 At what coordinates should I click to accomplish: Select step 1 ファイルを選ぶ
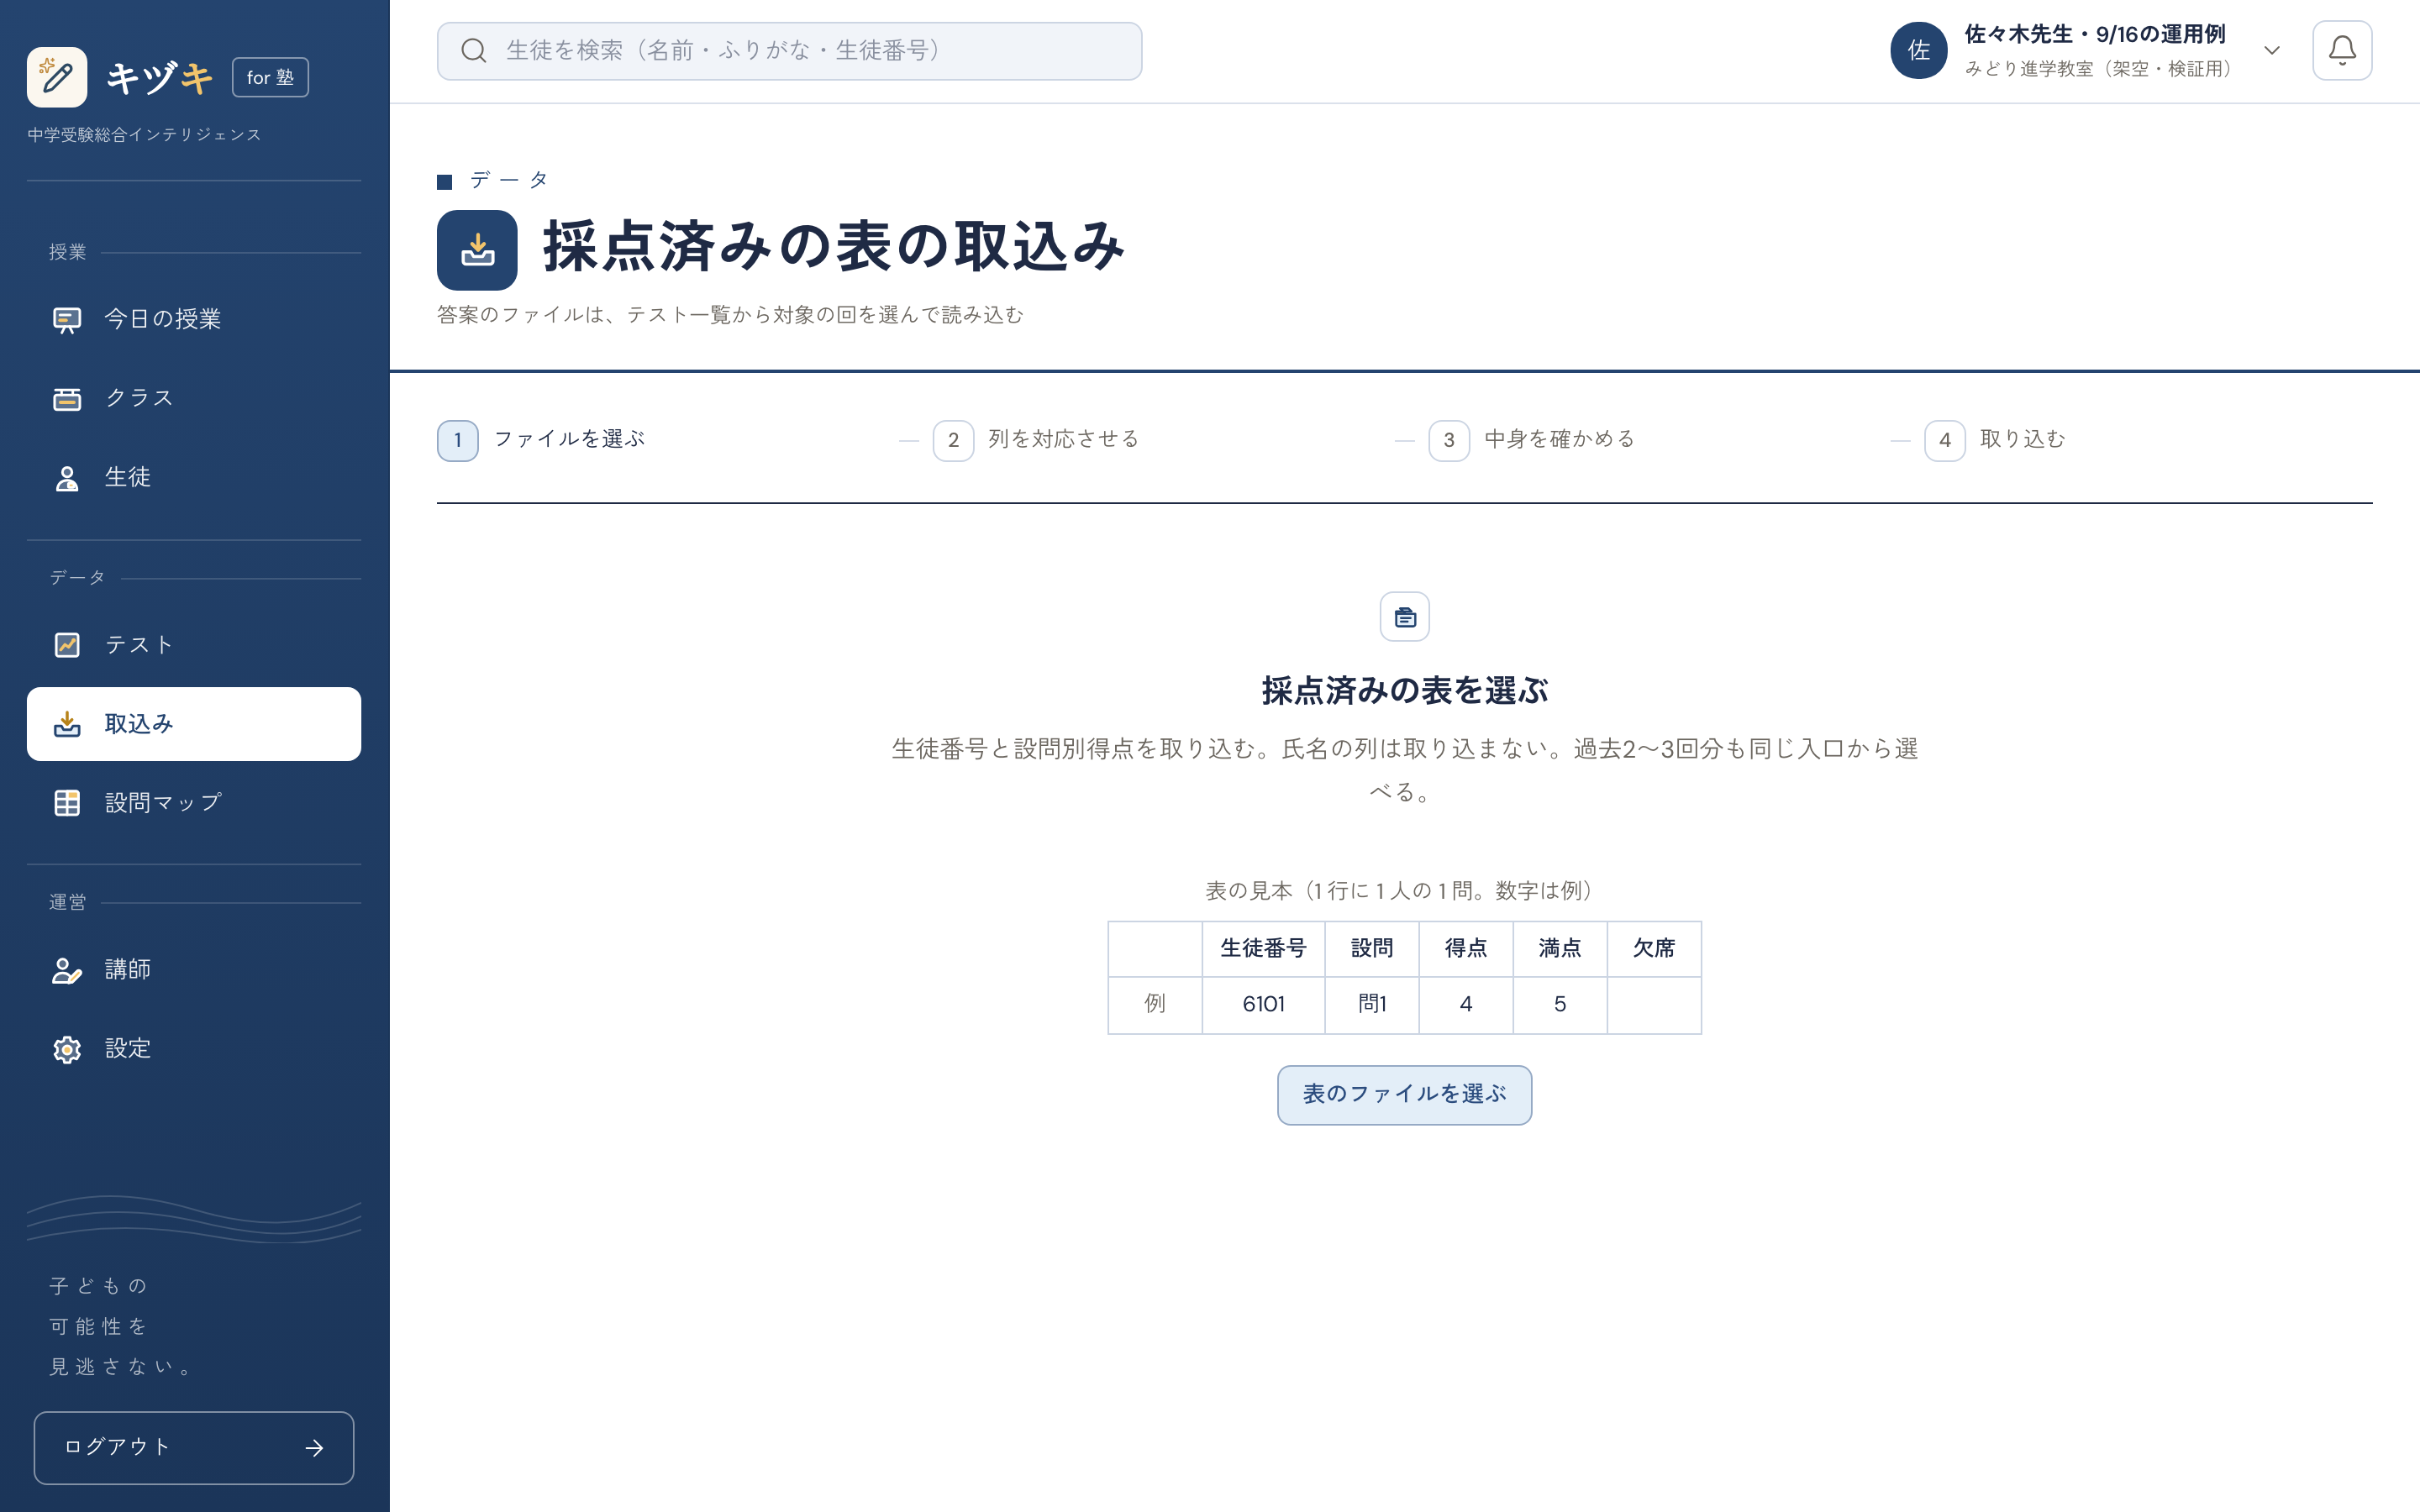[541, 440]
